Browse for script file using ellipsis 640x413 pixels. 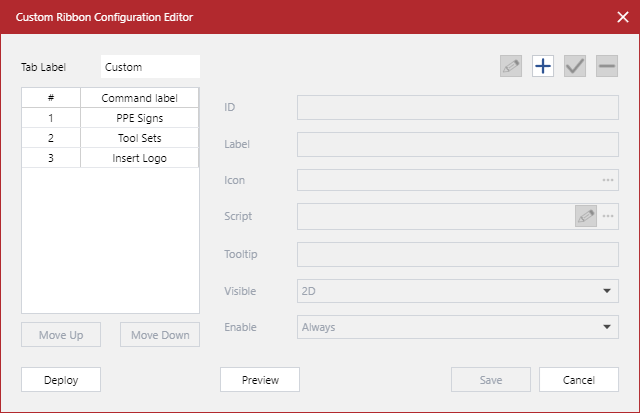pos(607,216)
